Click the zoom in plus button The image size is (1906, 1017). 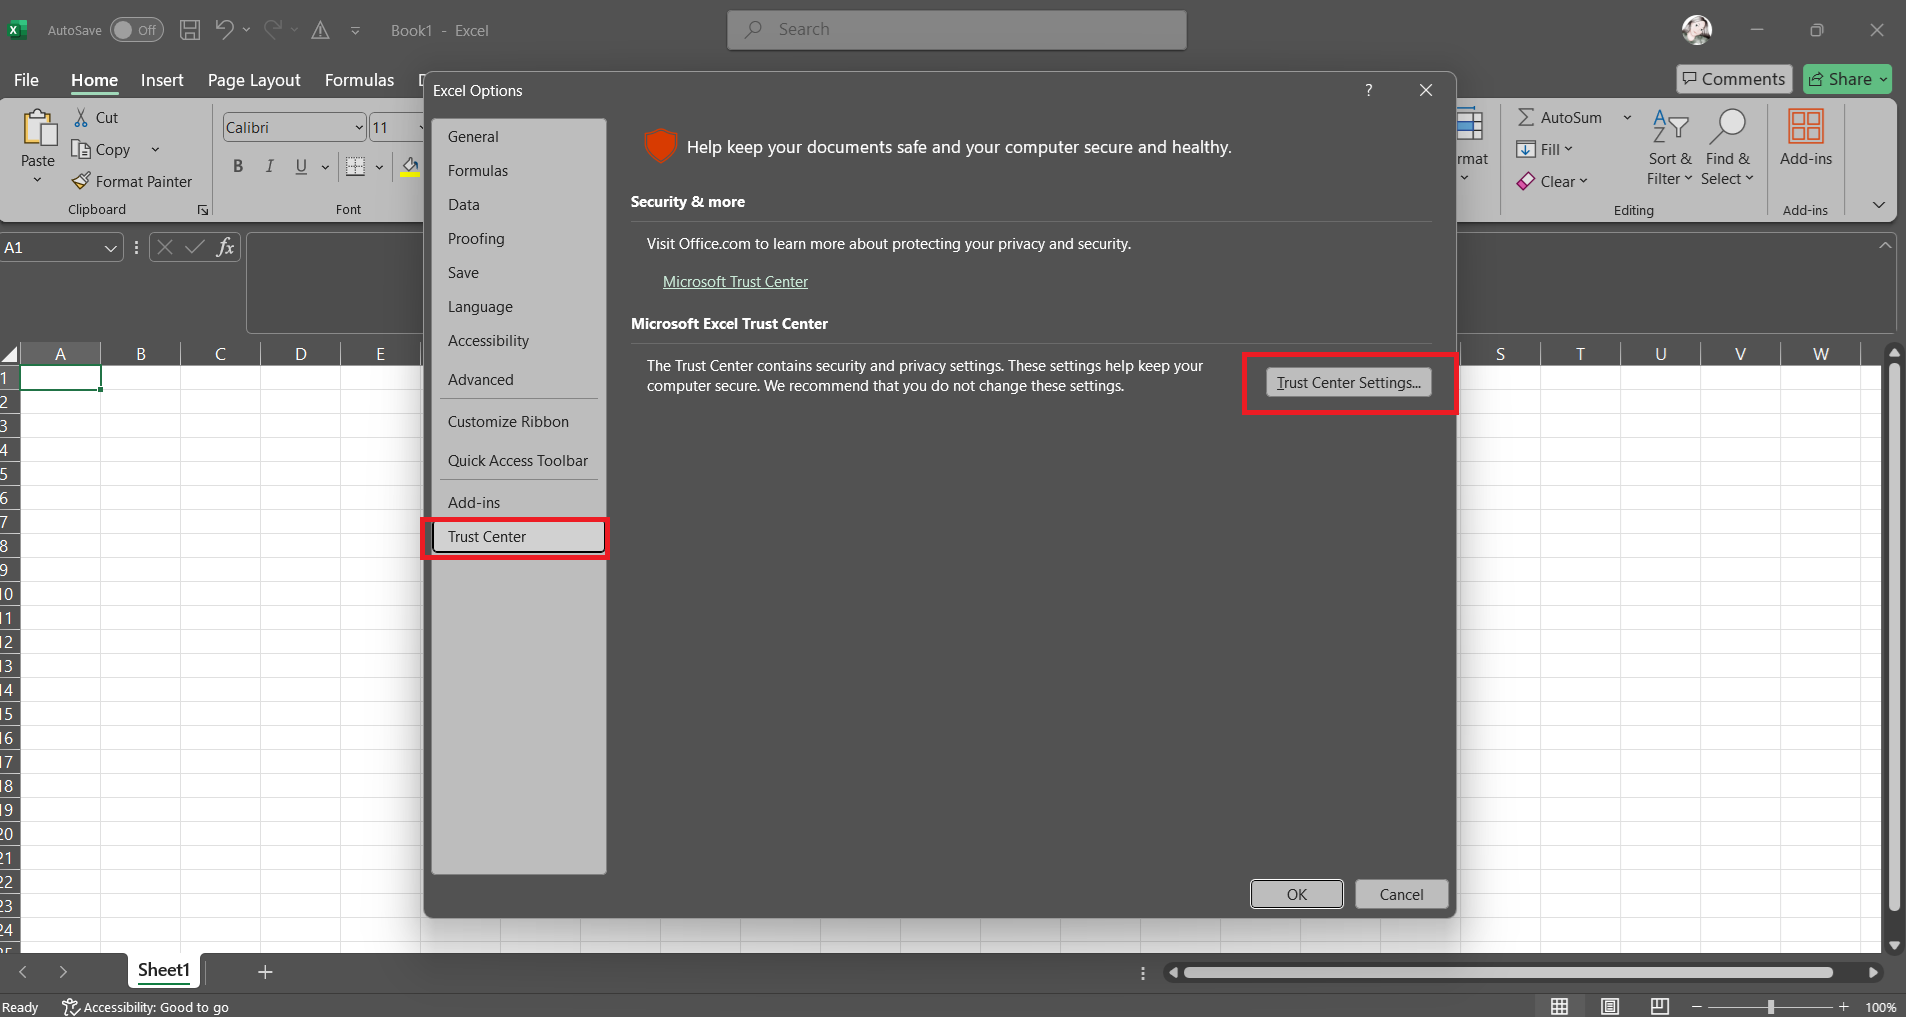pos(1844,1007)
